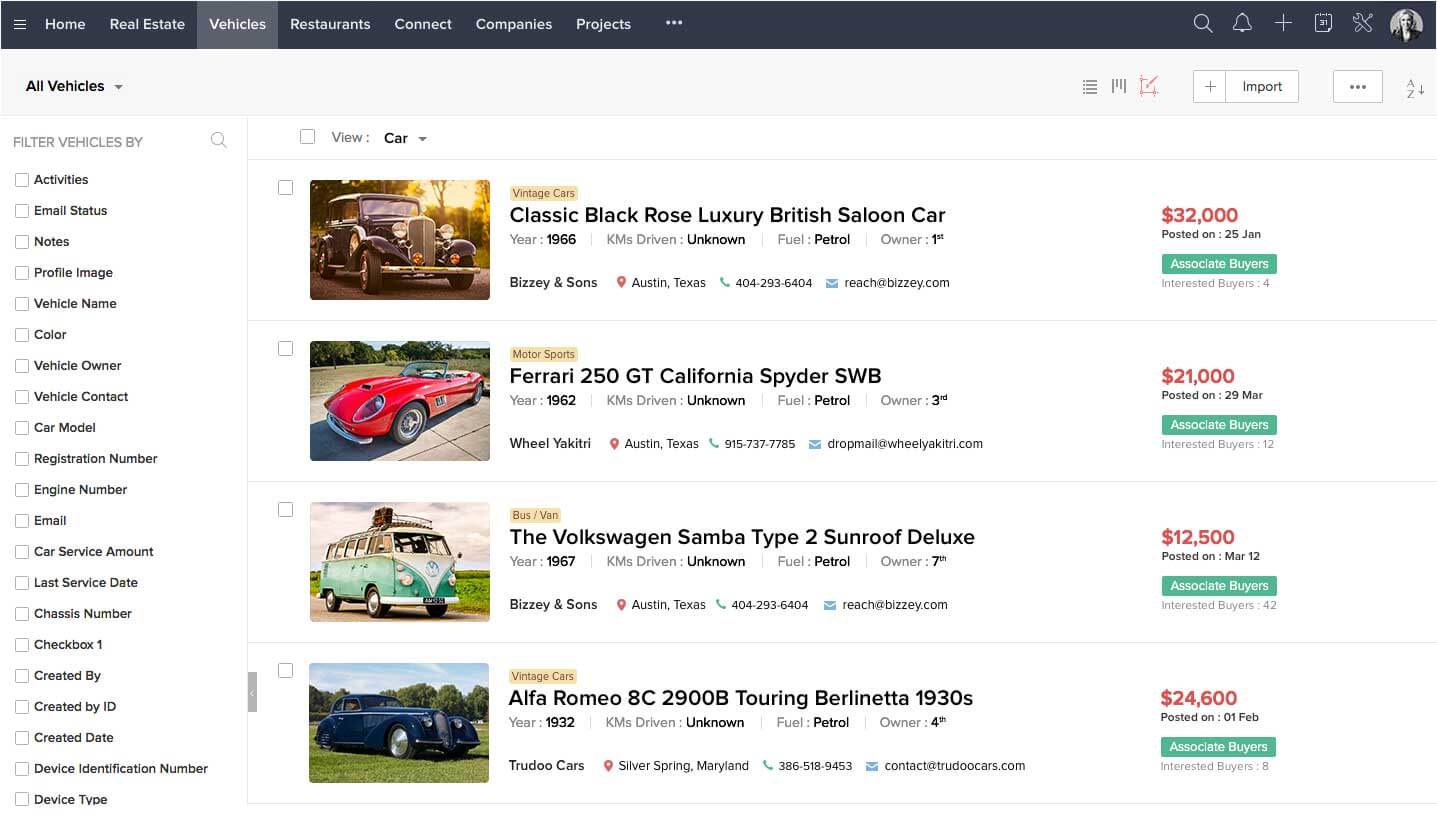1437x831 pixels.
Task: Click the plus quick-create icon in top bar
Action: [x=1283, y=23]
